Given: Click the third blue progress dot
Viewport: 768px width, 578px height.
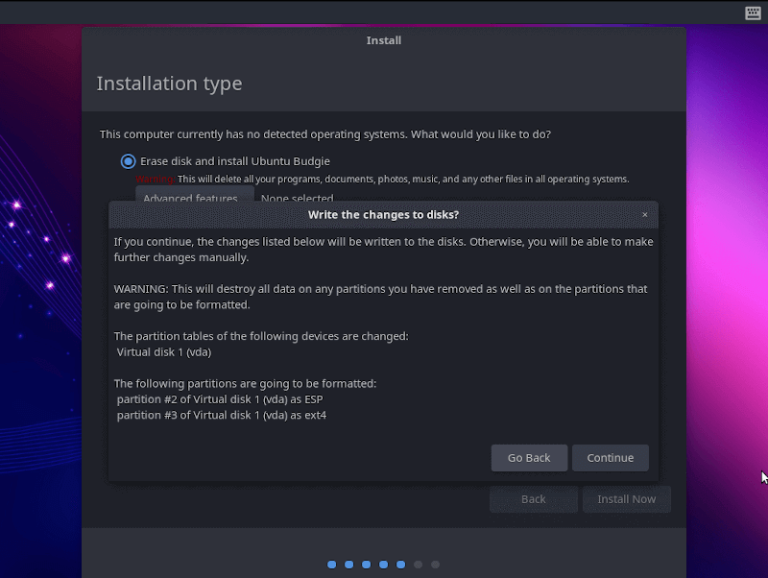Looking at the screenshot, I should pyautogui.click(x=366, y=565).
